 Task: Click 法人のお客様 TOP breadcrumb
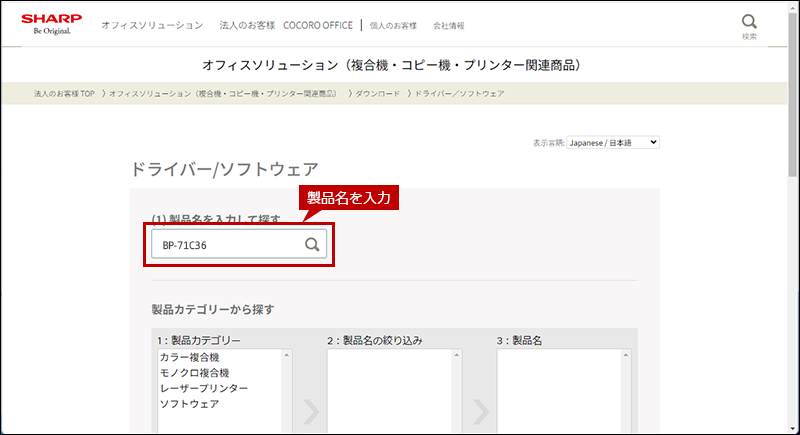[x=64, y=93]
